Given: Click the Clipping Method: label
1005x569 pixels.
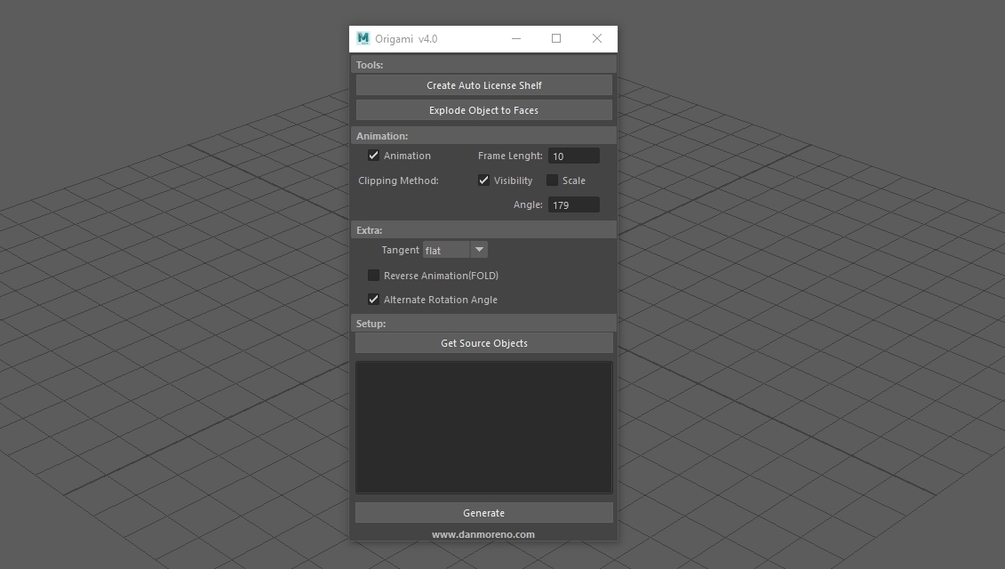Looking at the screenshot, I should click(x=398, y=181).
